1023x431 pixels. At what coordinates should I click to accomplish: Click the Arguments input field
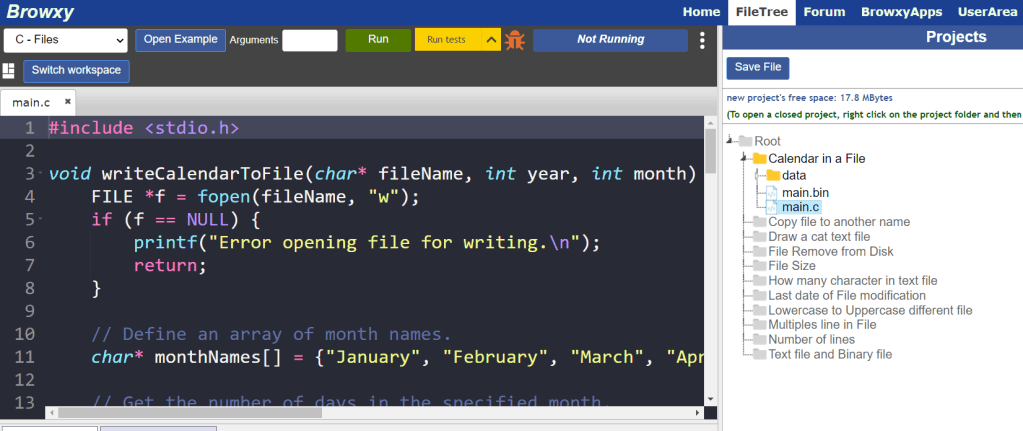coord(309,40)
